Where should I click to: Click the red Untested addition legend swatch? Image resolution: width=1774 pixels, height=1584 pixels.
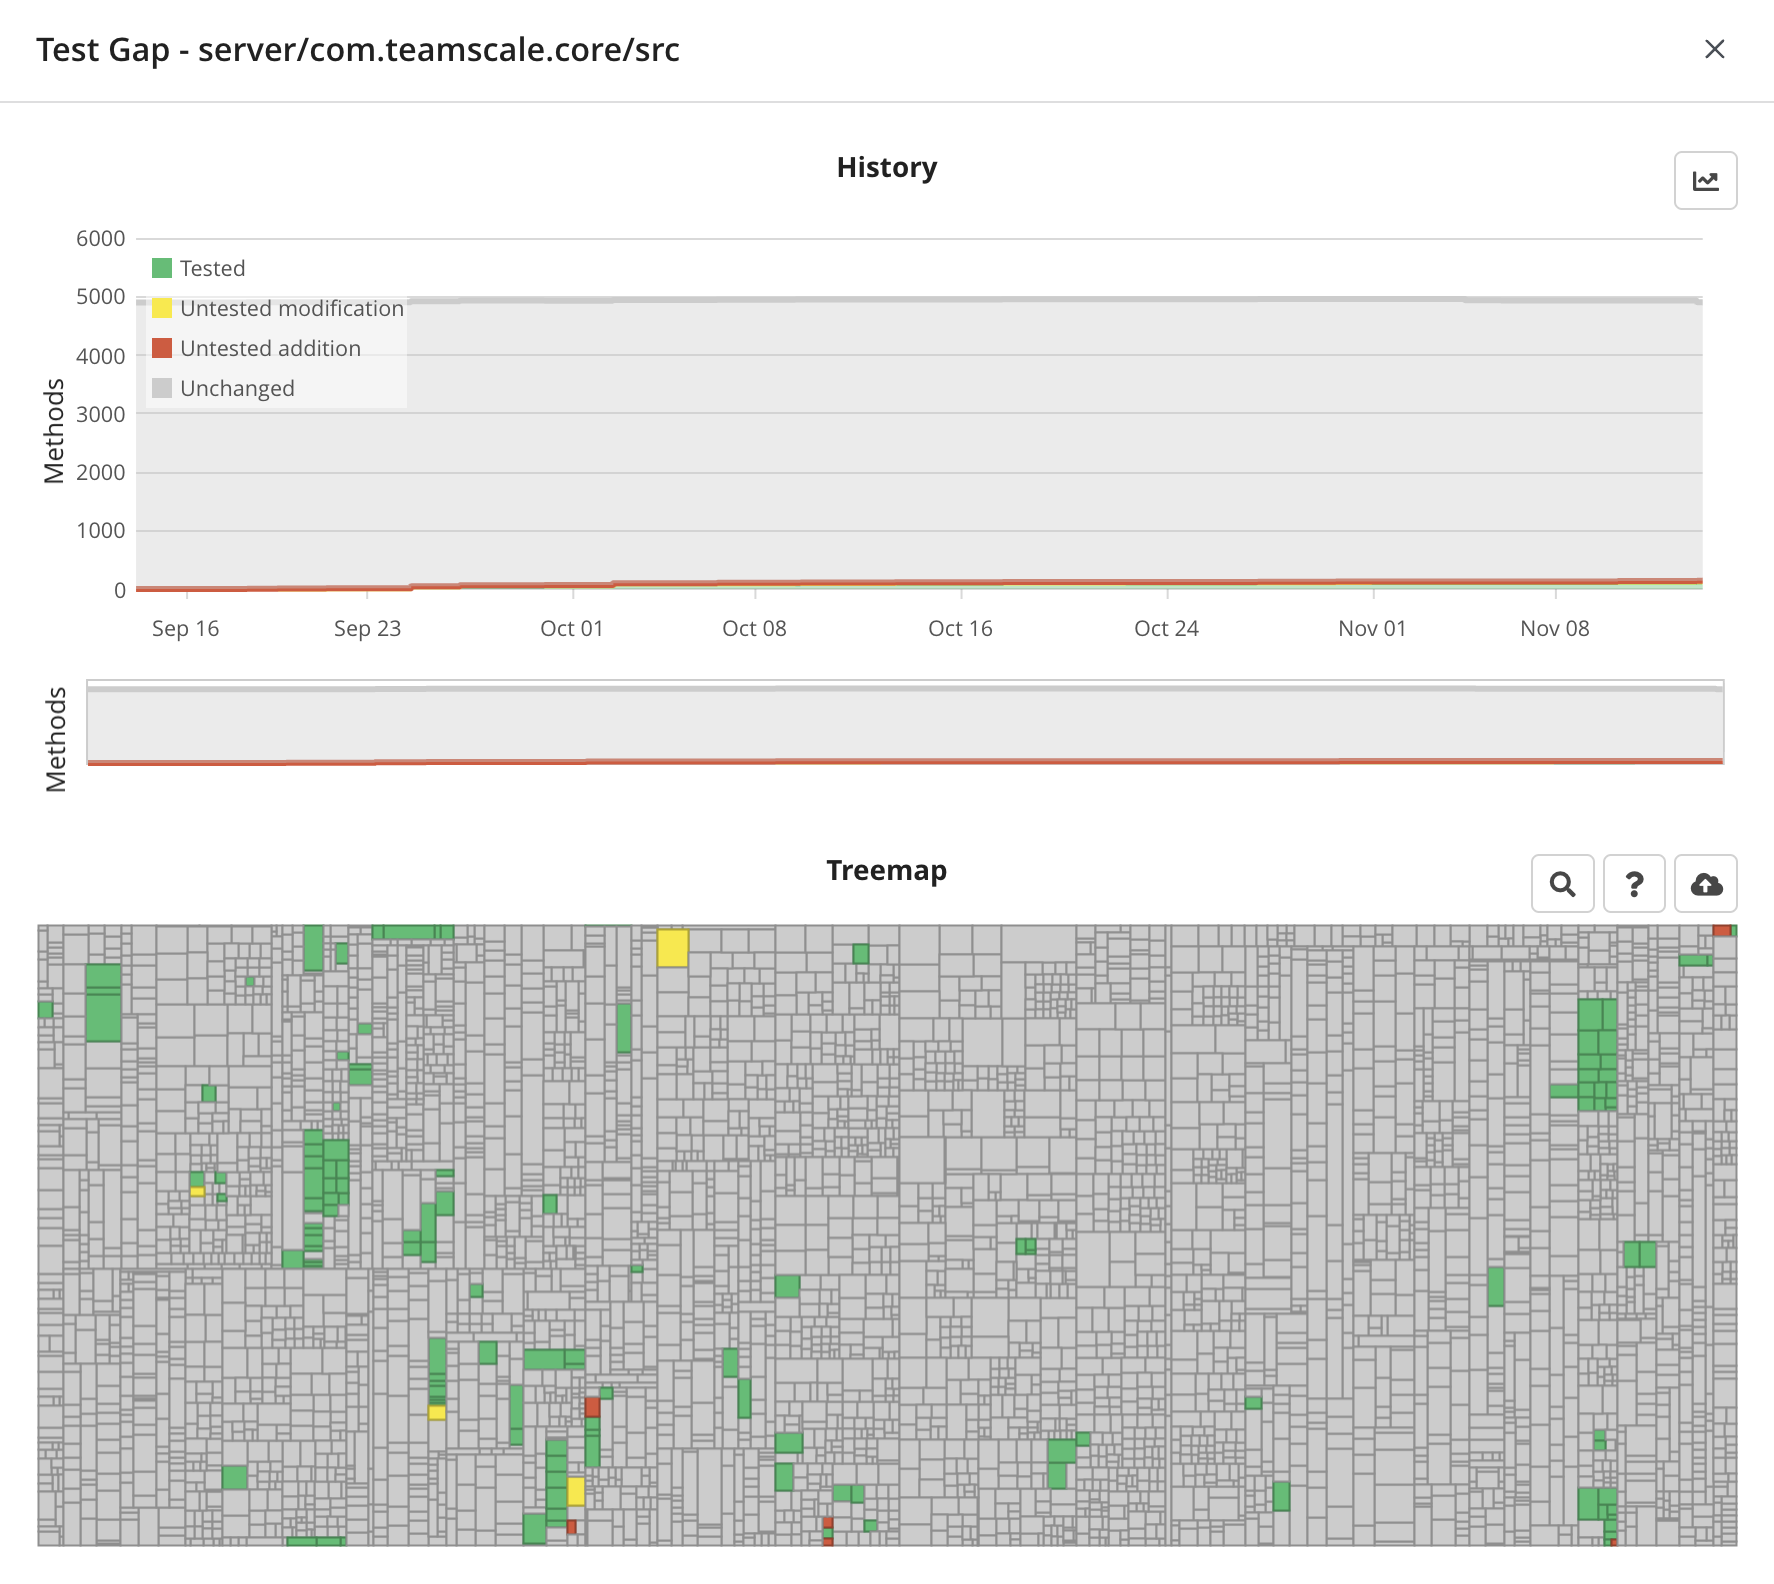point(161,347)
